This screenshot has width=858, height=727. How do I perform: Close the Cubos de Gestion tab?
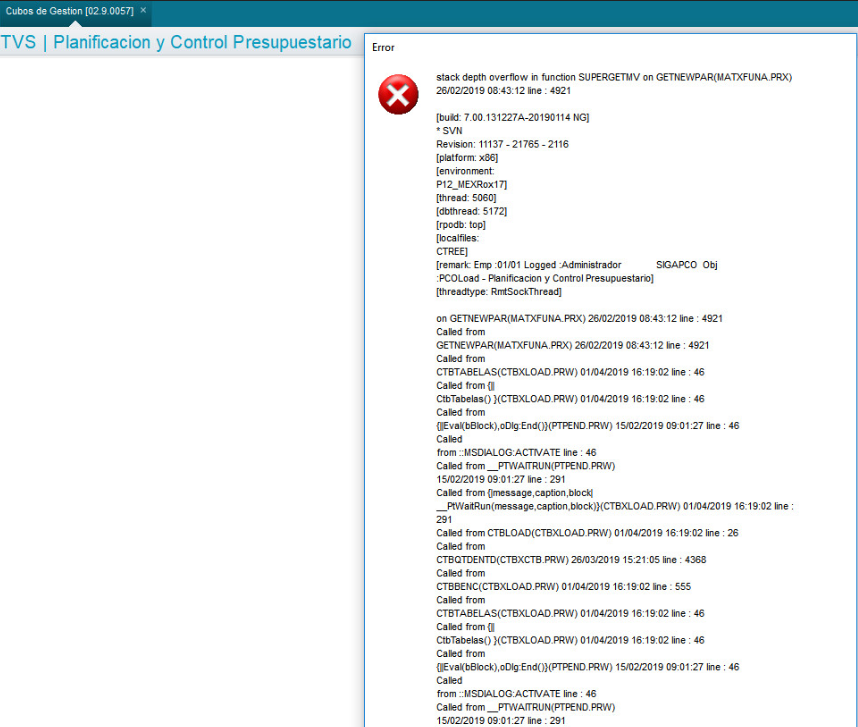point(143,10)
